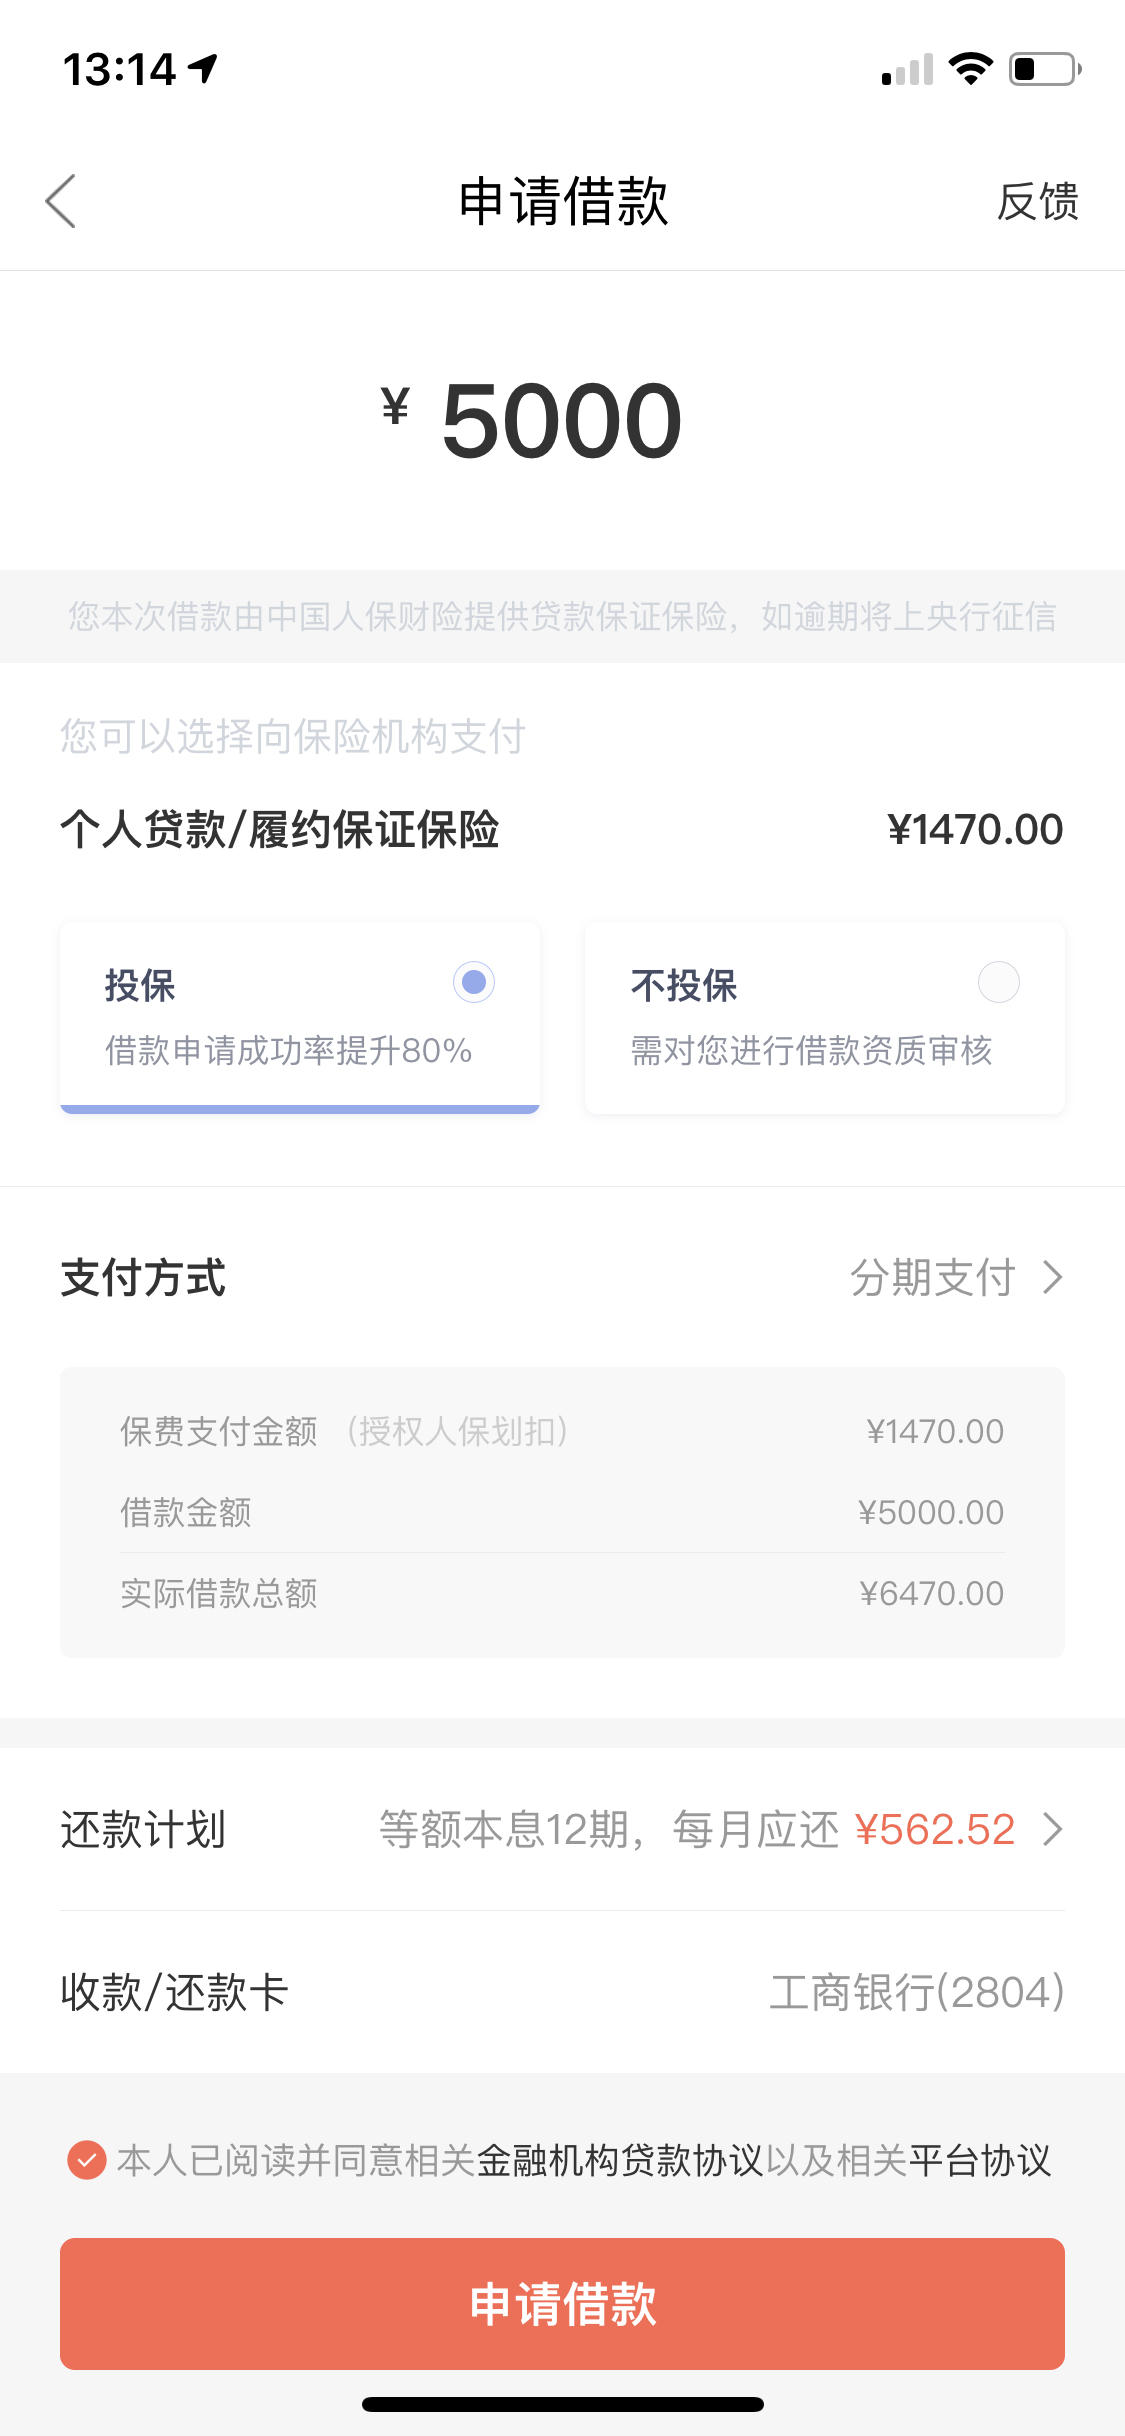Screen dimensions: 1125x2436
Task: Open the 平台协议 agreement link
Action: pos(980,2160)
